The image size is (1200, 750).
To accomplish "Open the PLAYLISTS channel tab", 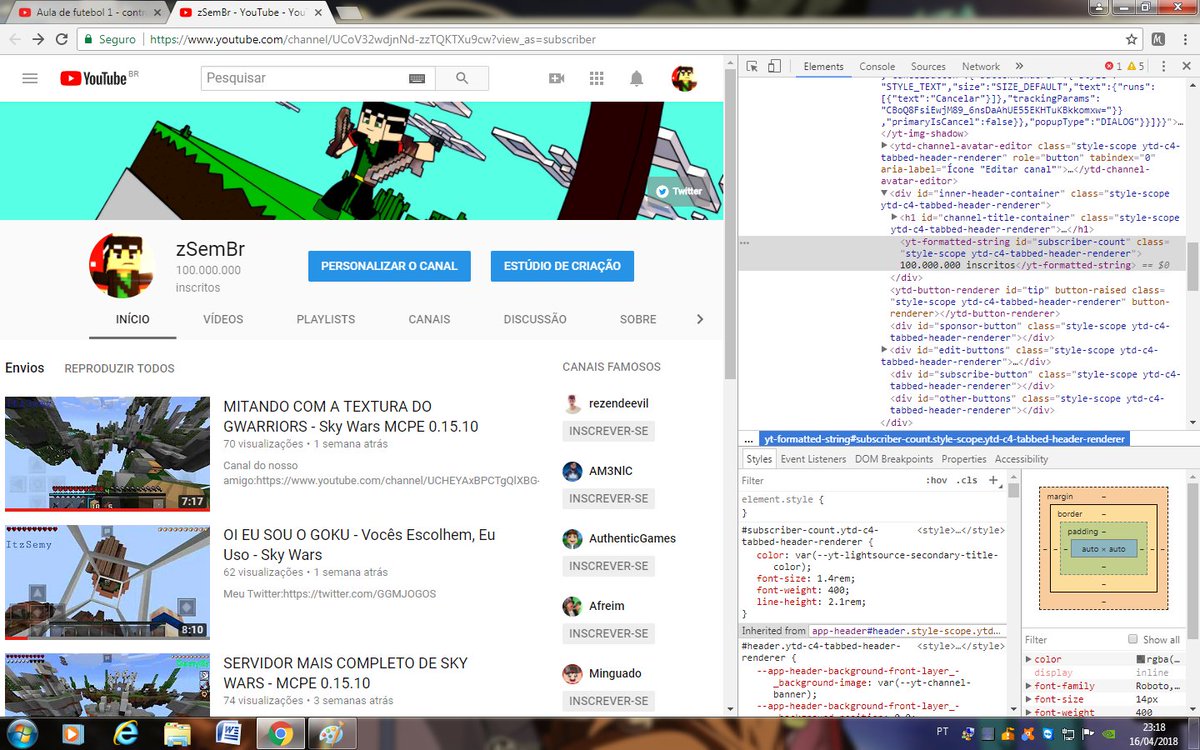I will [x=326, y=319].
